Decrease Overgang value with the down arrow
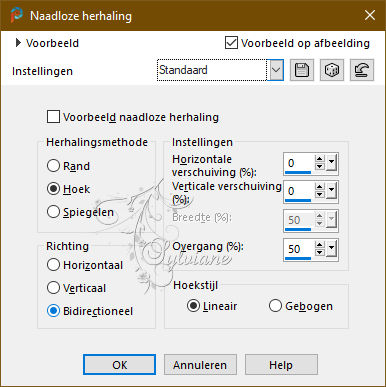 tap(319, 252)
